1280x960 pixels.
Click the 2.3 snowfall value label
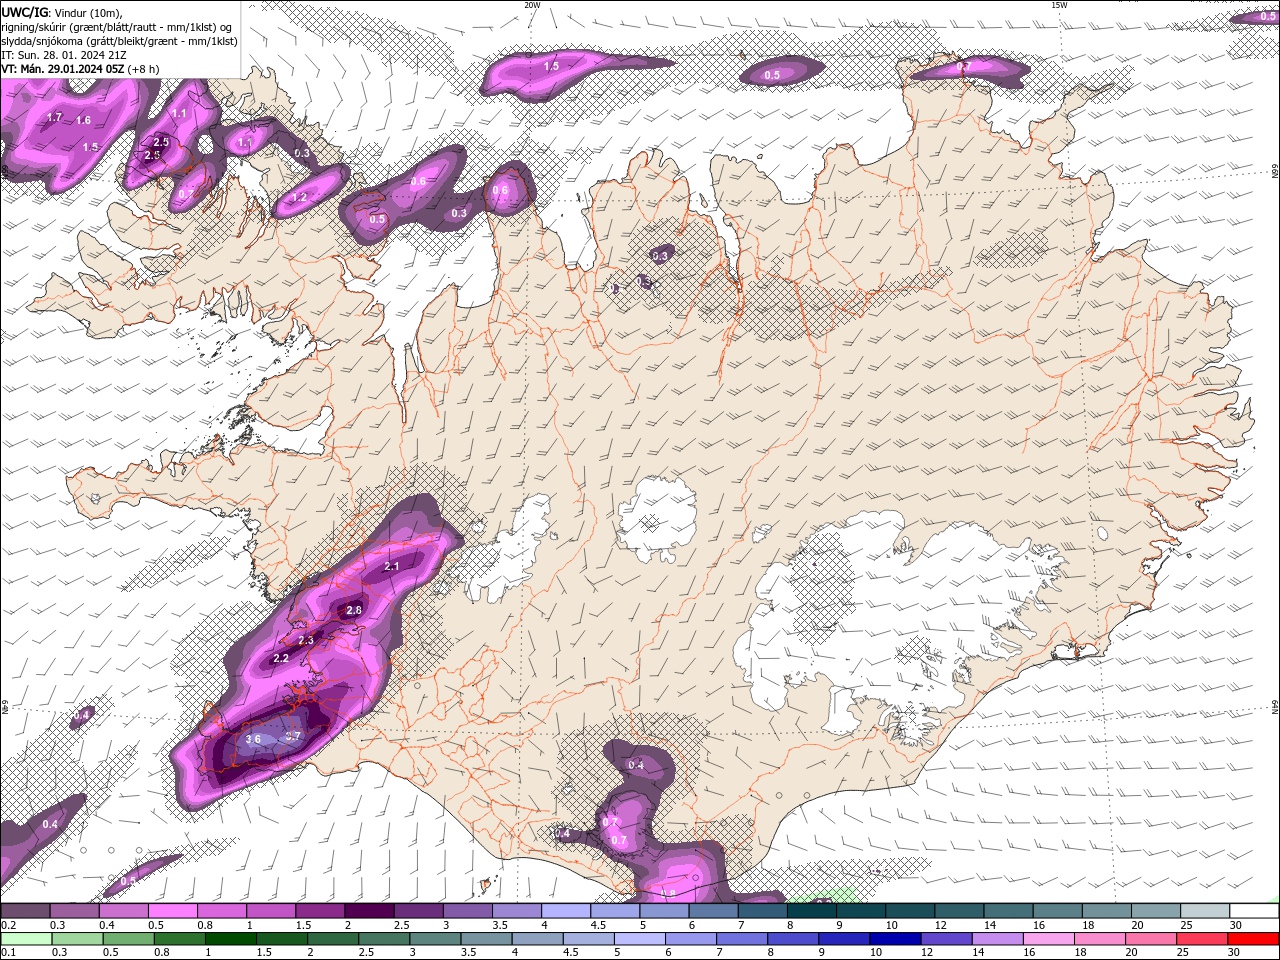[x=306, y=640]
